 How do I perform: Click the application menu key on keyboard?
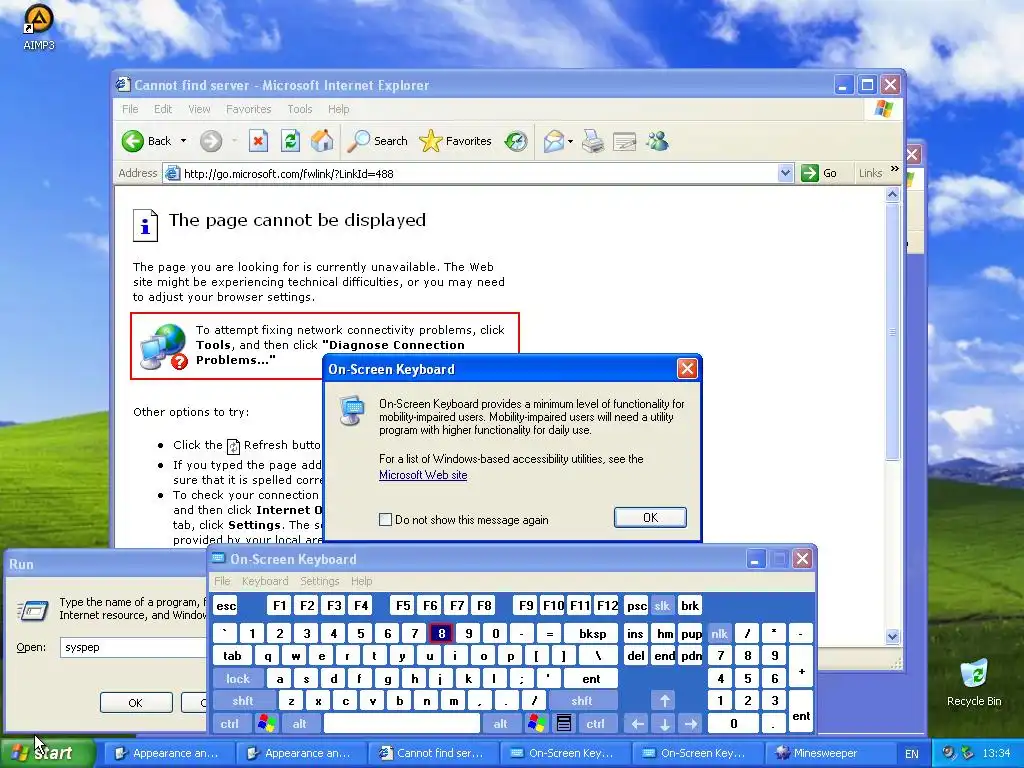[x=564, y=724]
